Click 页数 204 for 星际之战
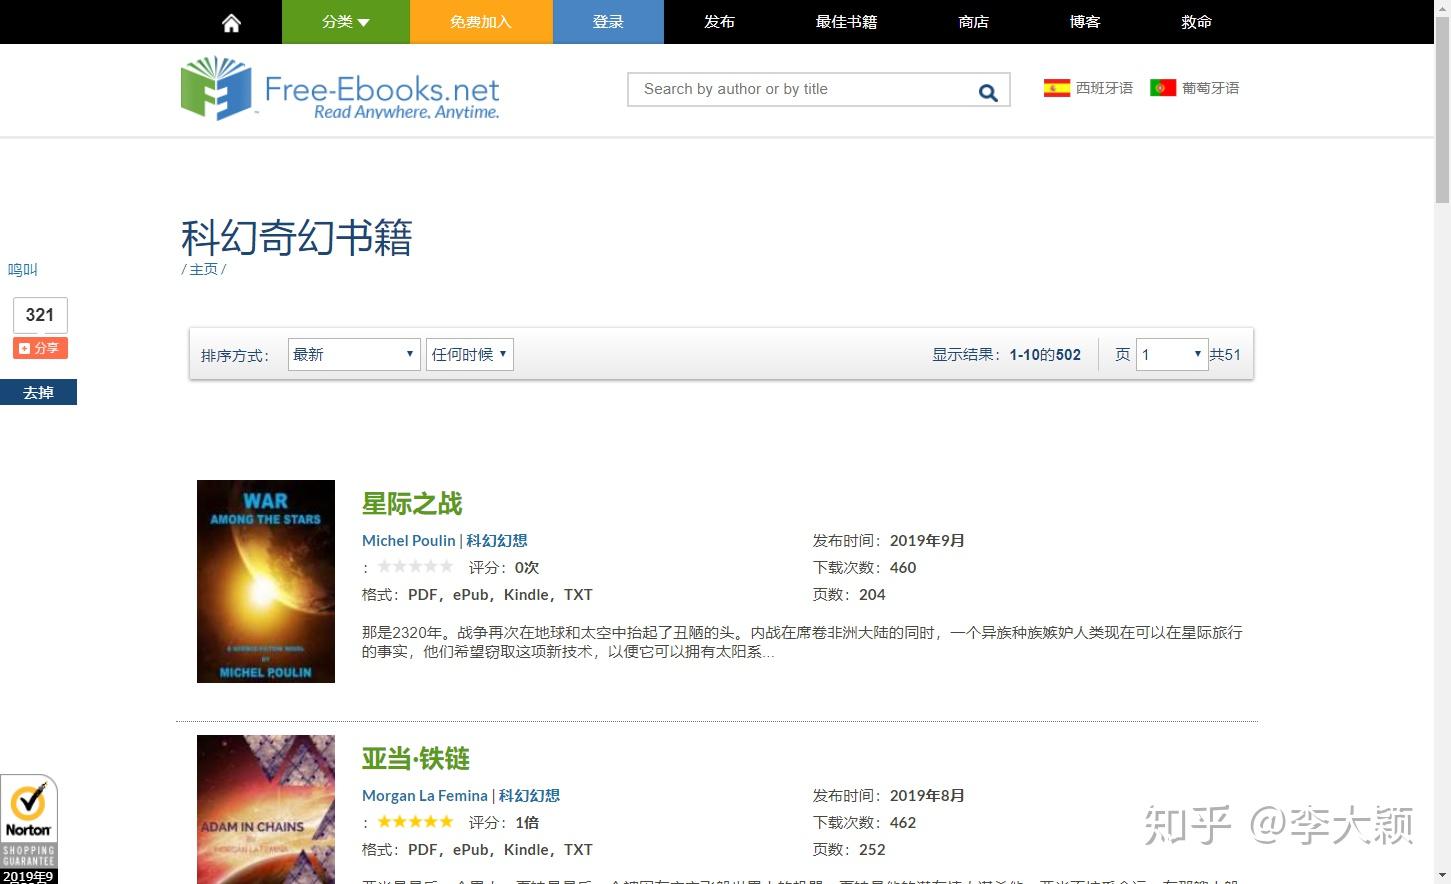Screen dimensions: 1451x884 tap(849, 595)
